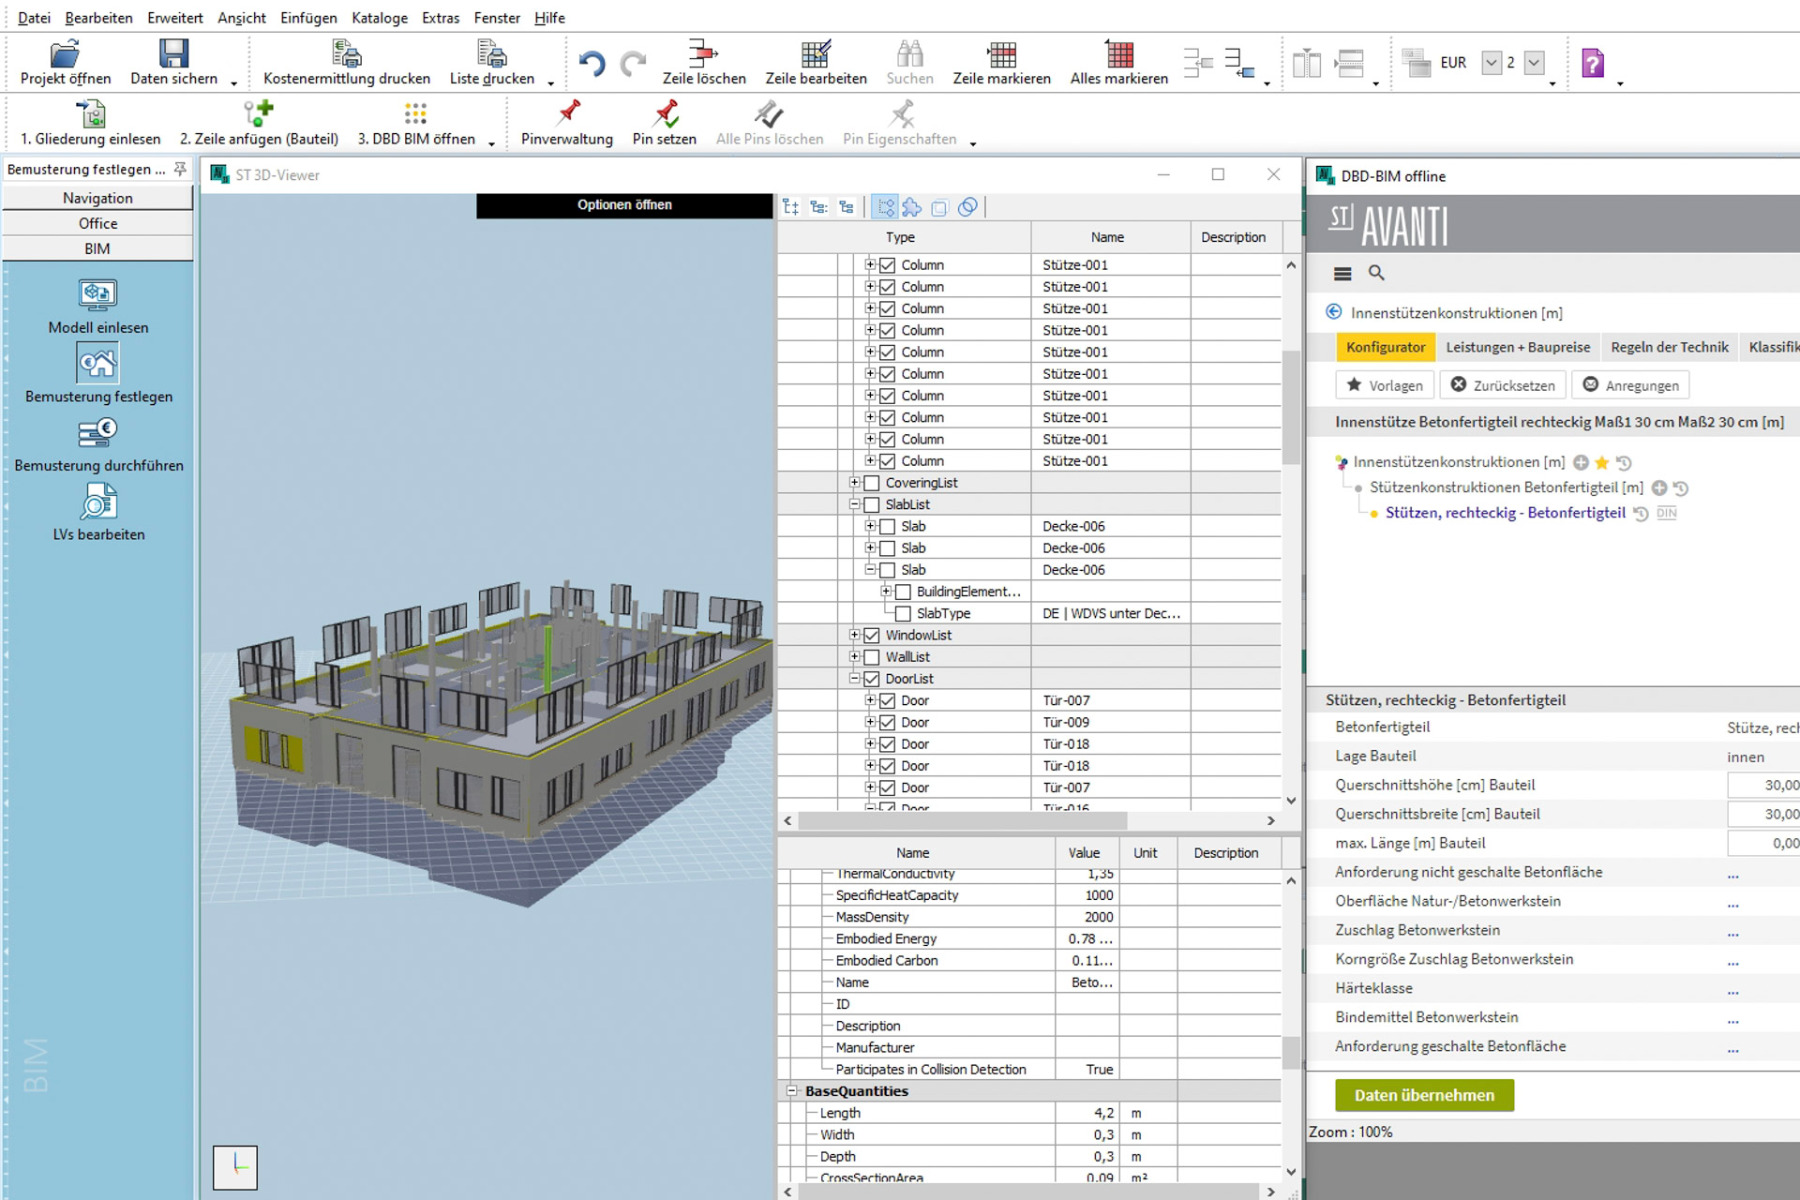Open the hamburger menu in AVANTI panel
The image size is (1800, 1200).
point(1342,273)
